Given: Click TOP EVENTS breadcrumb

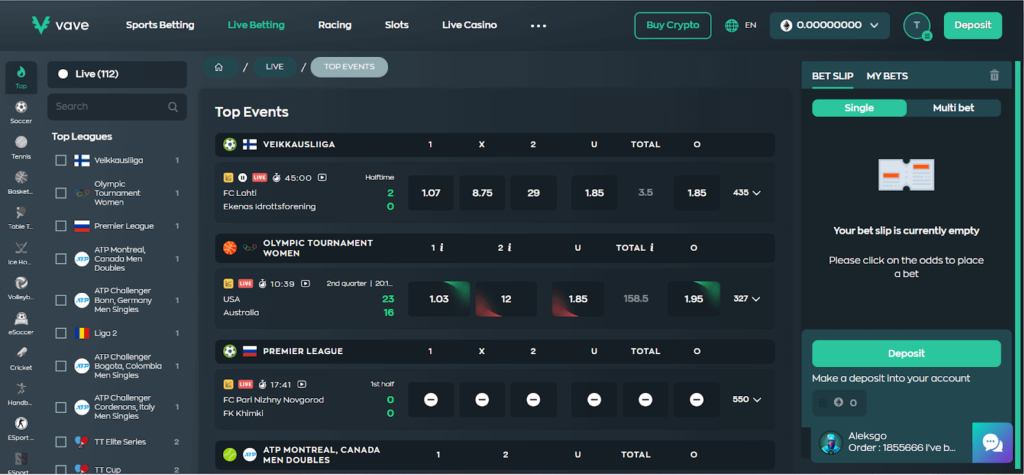Looking at the screenshot, I should point(349,67).
